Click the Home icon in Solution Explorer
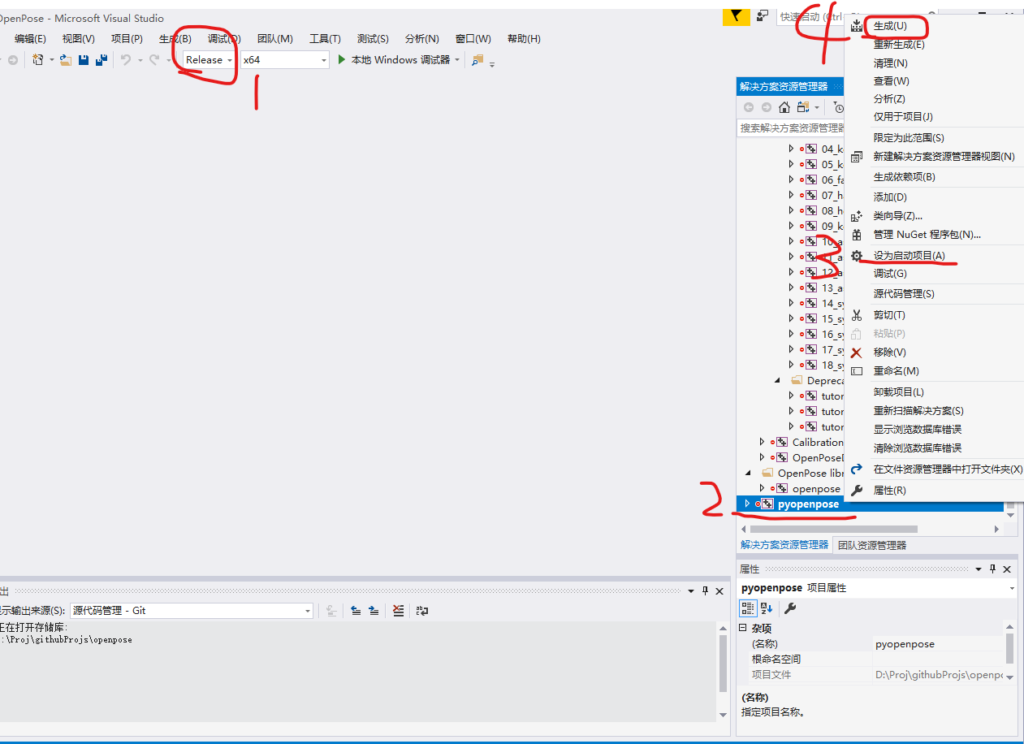This screenshot has height=744, width=1024. click(x=785, y=107)
